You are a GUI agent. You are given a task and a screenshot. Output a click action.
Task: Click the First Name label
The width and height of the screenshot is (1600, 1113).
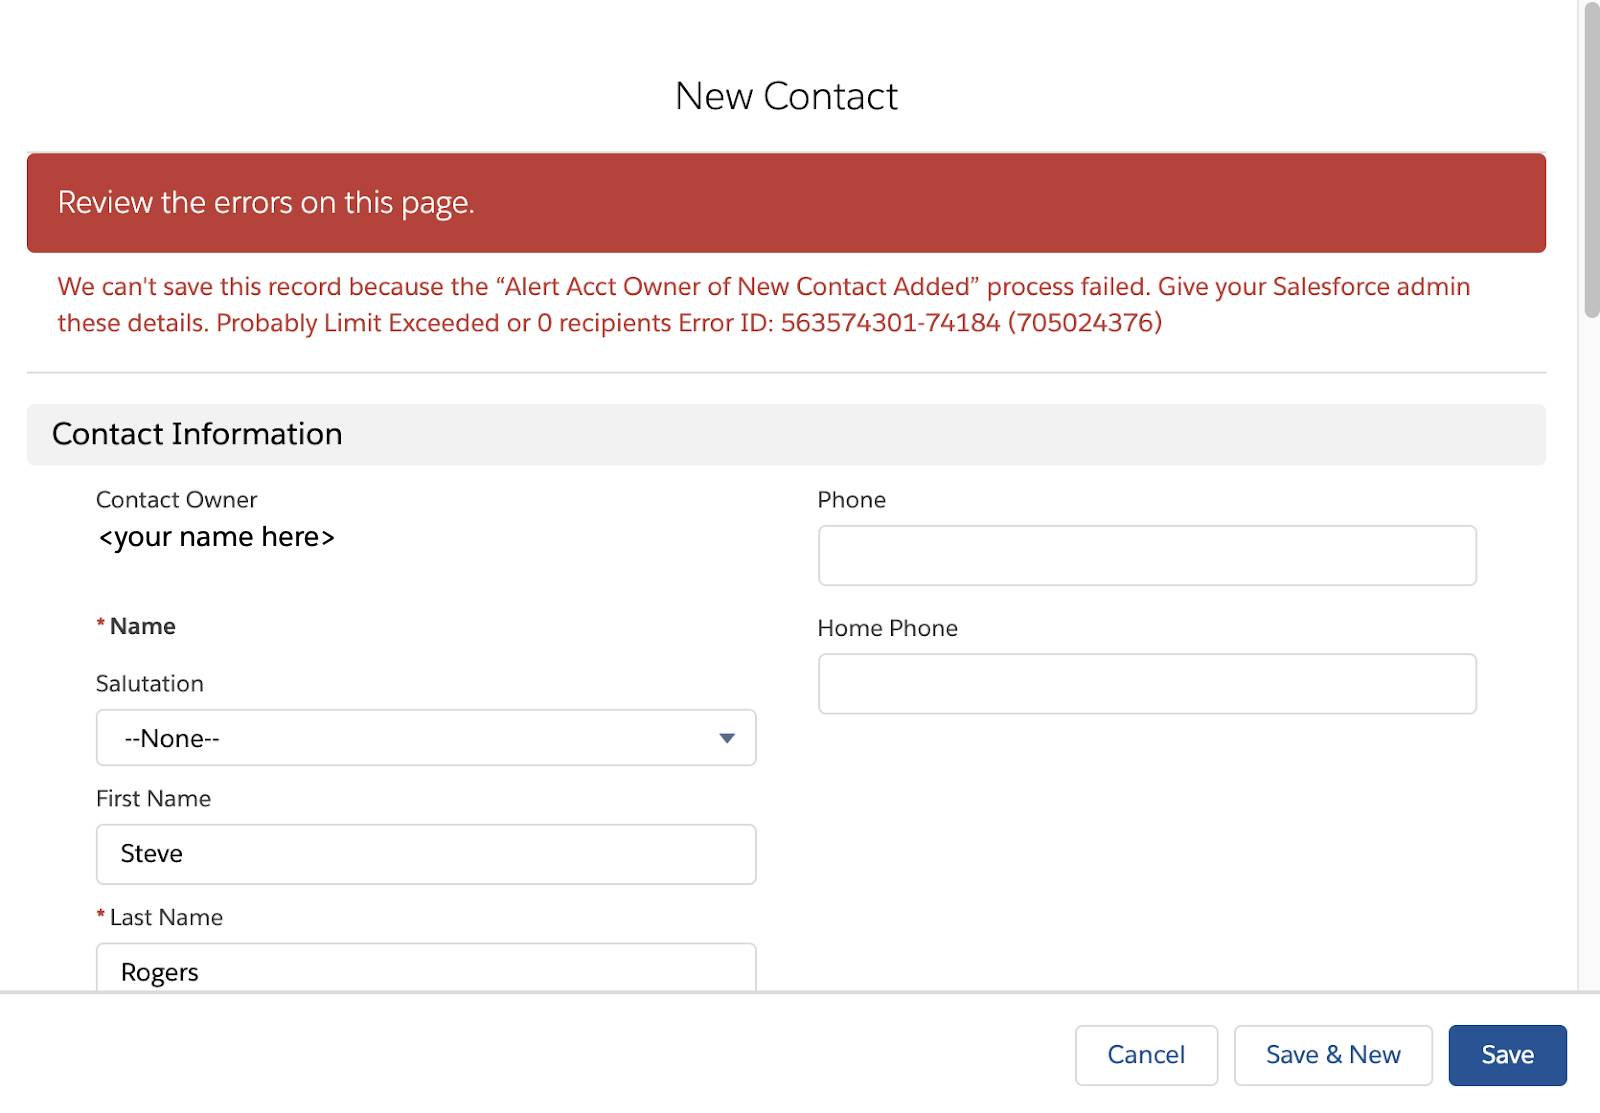click(153, 799)
